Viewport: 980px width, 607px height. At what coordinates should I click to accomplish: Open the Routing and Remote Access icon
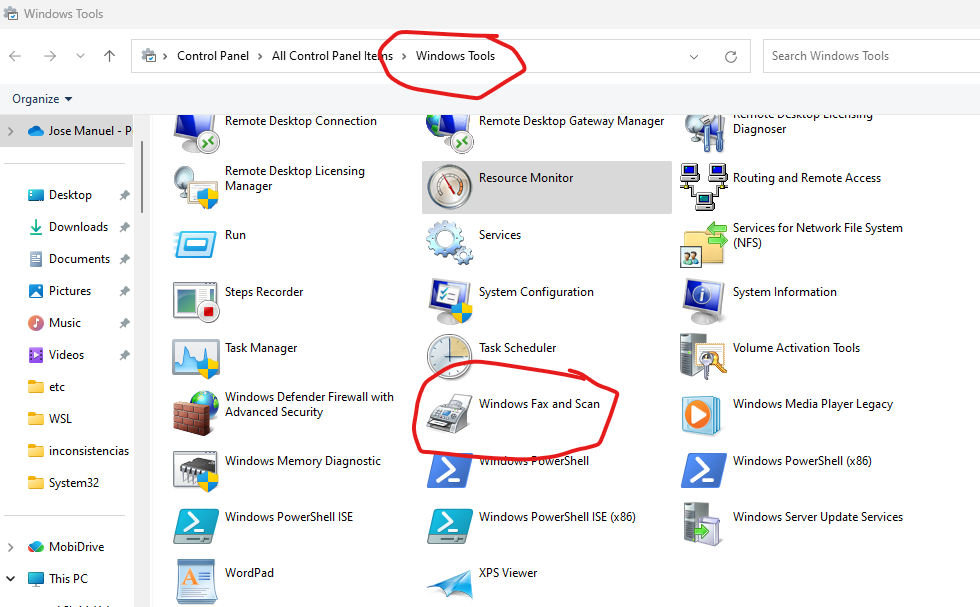click(704, 187)
